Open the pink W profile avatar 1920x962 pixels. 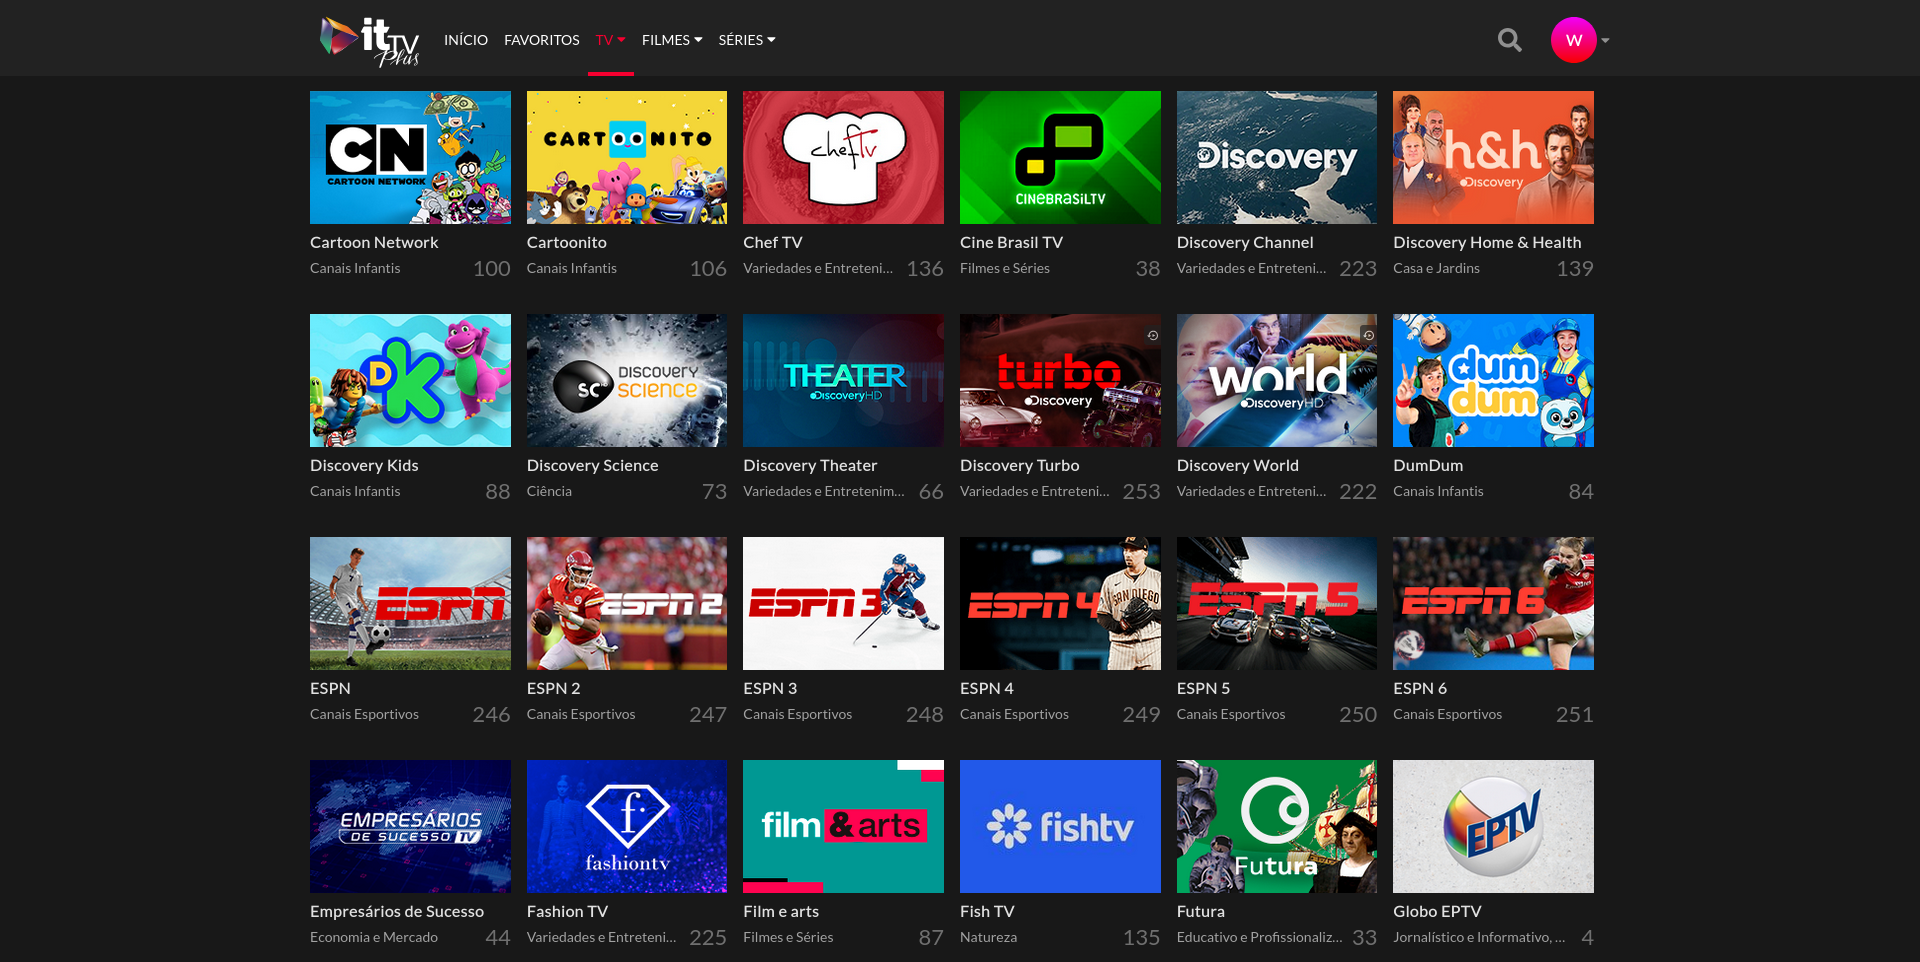tap(1573, 40)
